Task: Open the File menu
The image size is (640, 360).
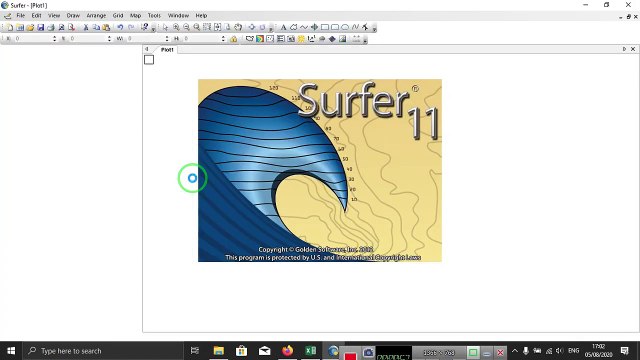Action: pyautogui.click(x=21, y=16)
